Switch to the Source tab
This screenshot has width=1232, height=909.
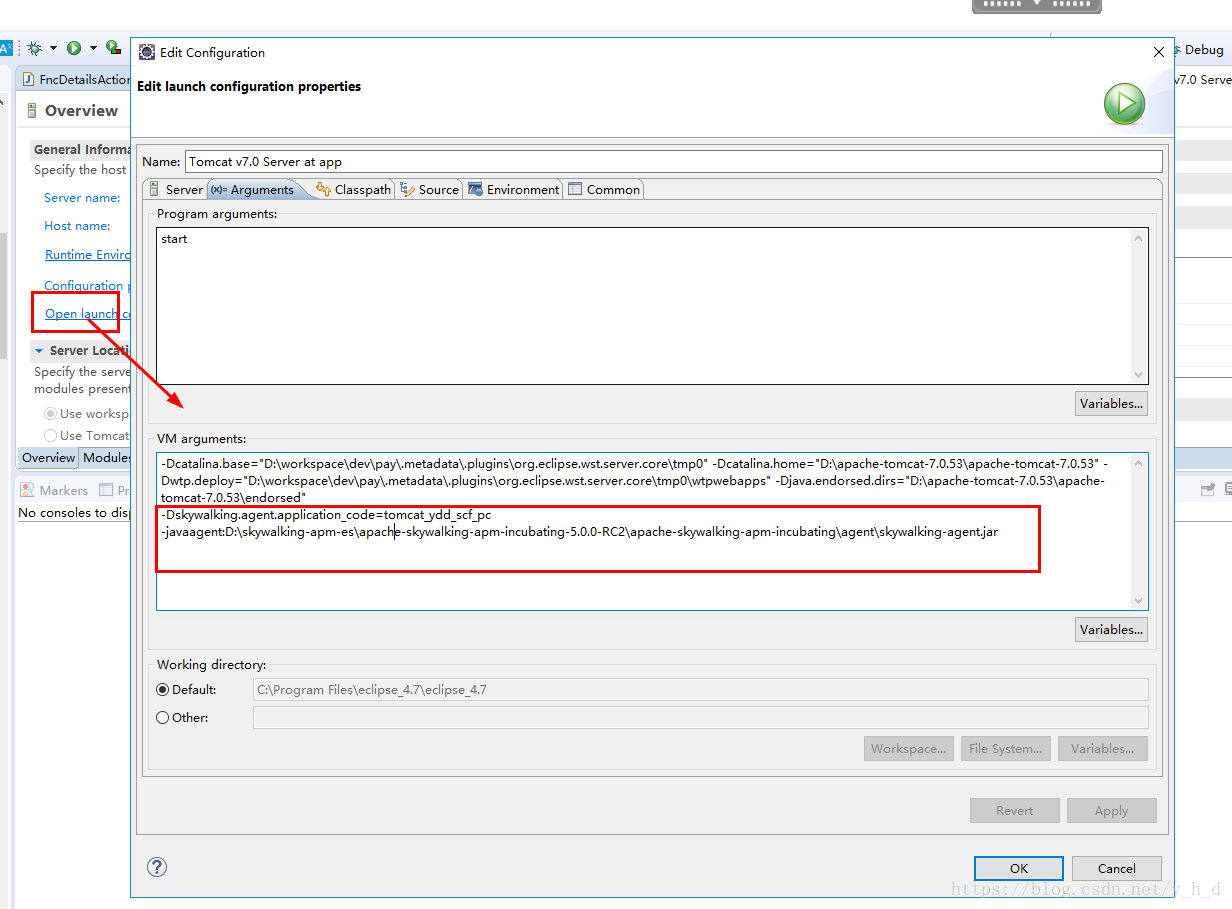click(x=430, y=189)
